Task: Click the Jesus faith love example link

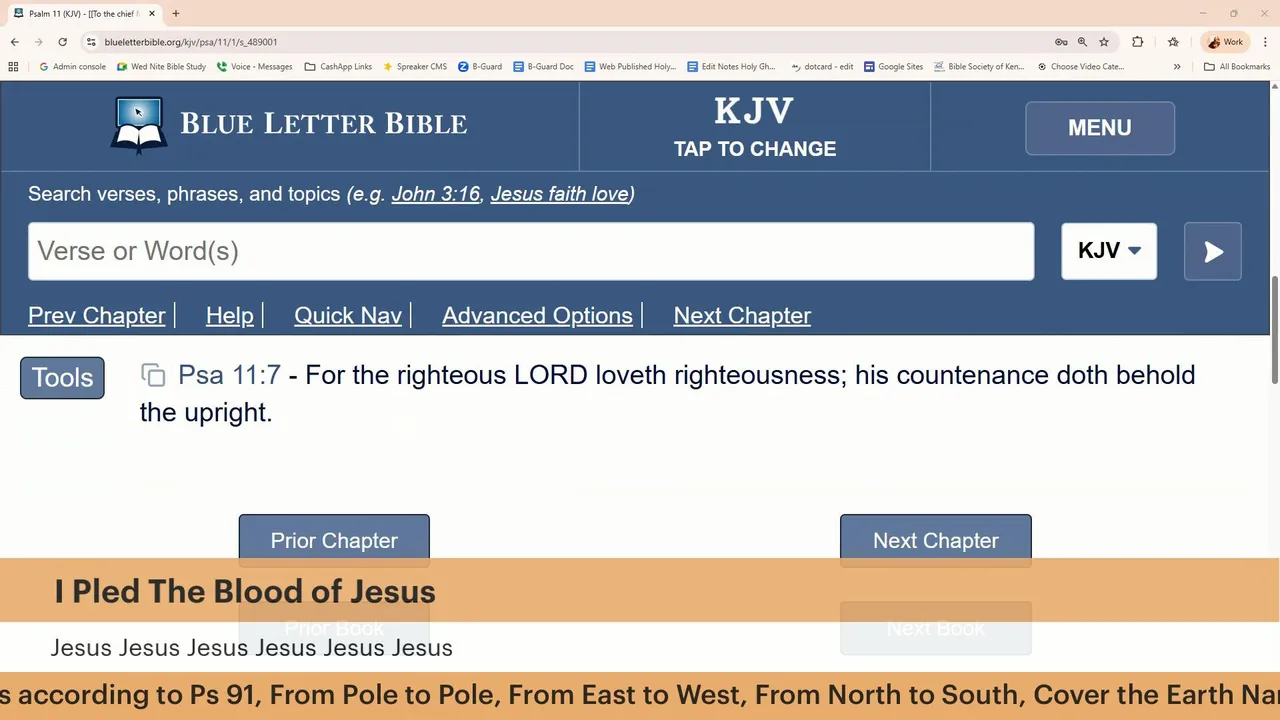Action: [x=560, y=194]
